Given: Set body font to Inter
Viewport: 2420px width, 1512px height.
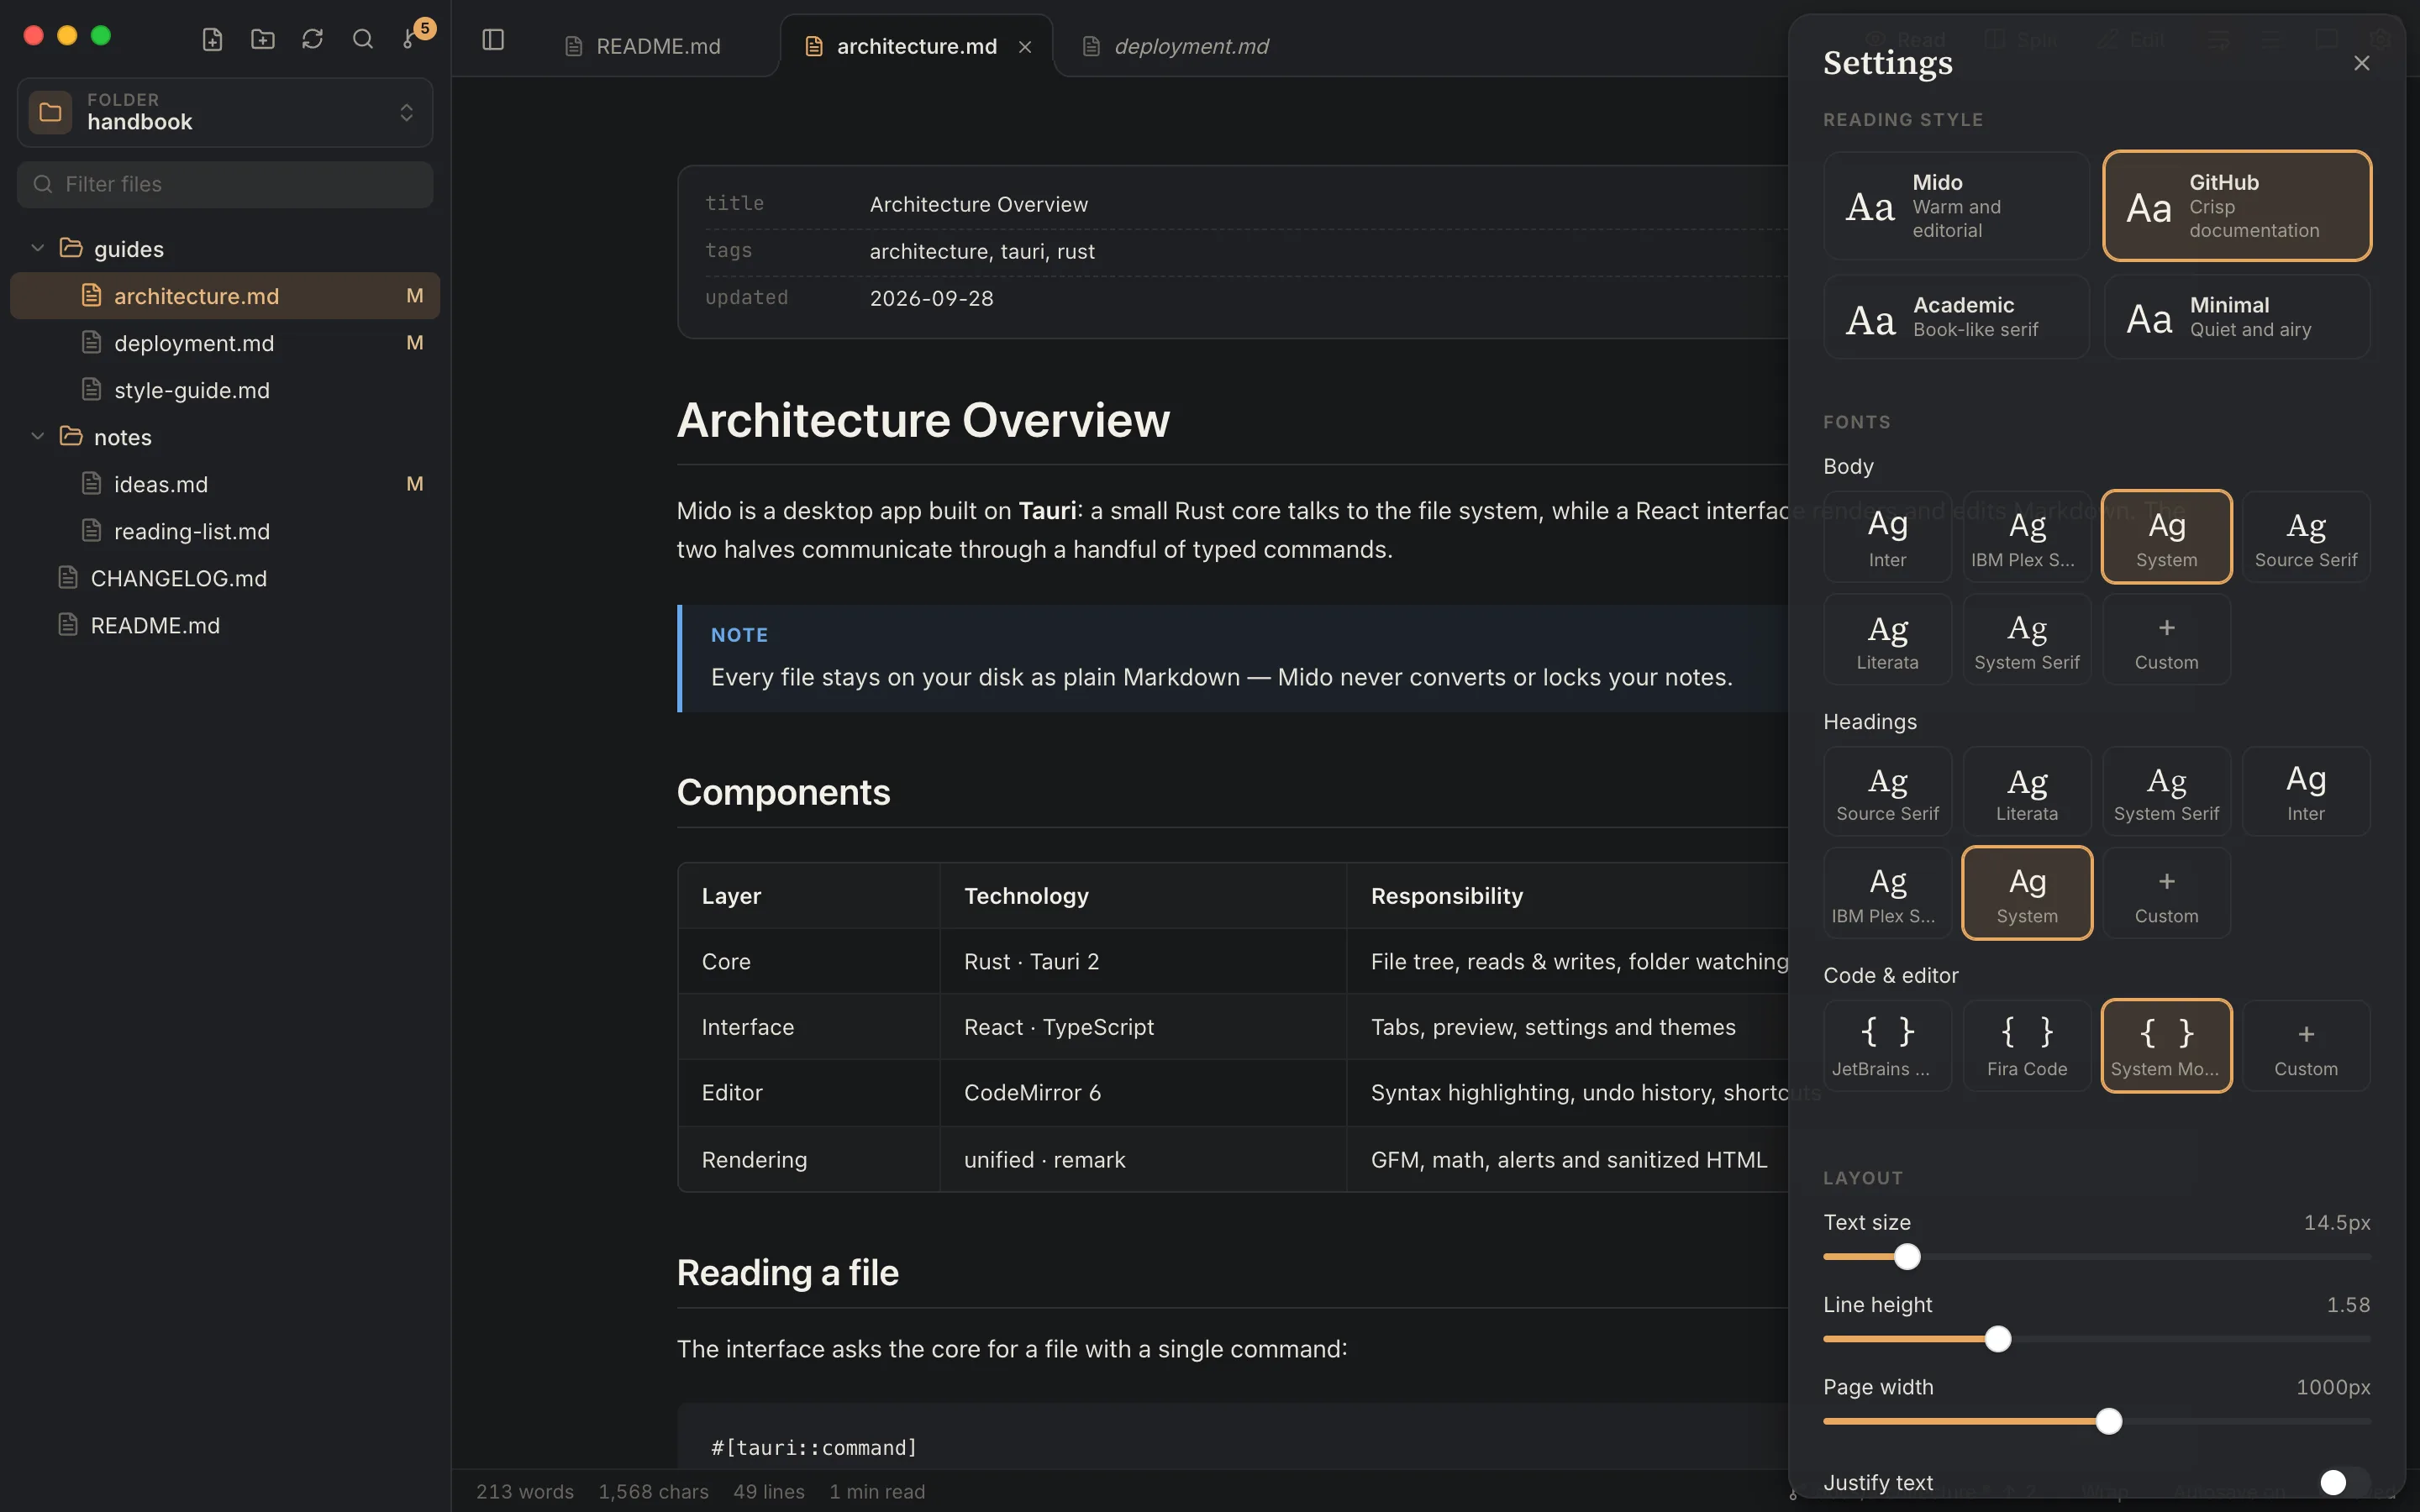Looking at the screenshot, I should tap(1887, 537).
